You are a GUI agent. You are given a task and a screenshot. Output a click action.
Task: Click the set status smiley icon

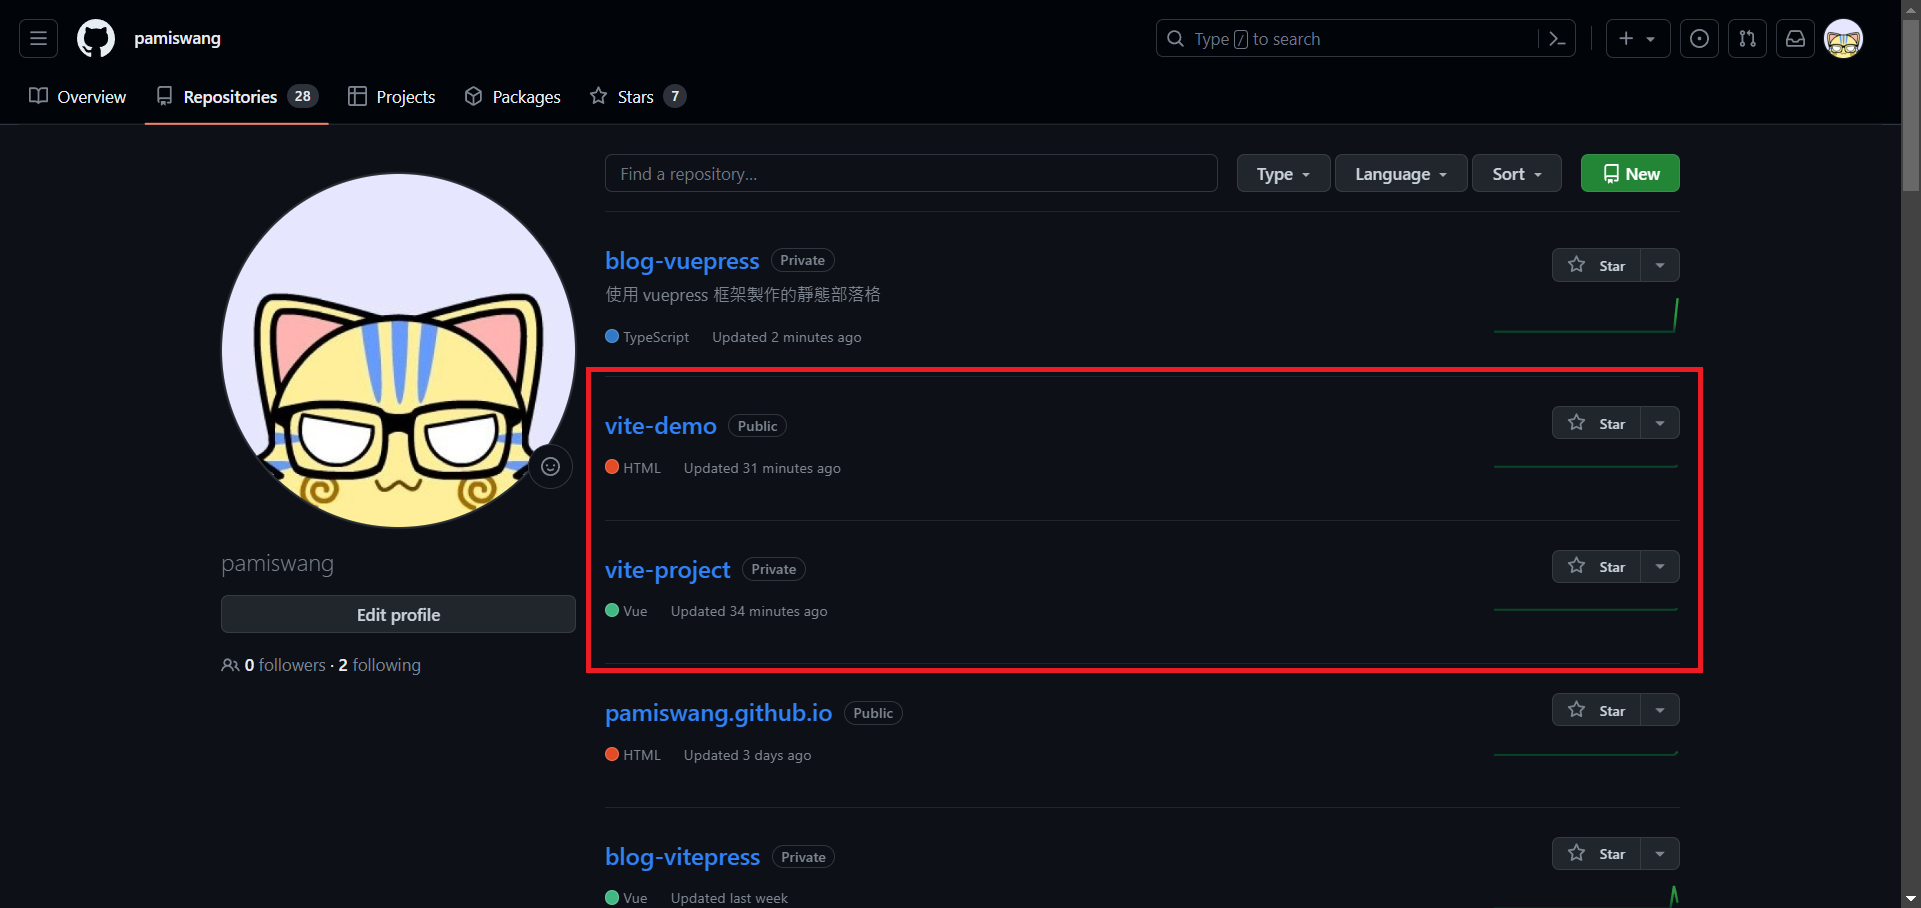pyautogui.click(x=550, y=466)
